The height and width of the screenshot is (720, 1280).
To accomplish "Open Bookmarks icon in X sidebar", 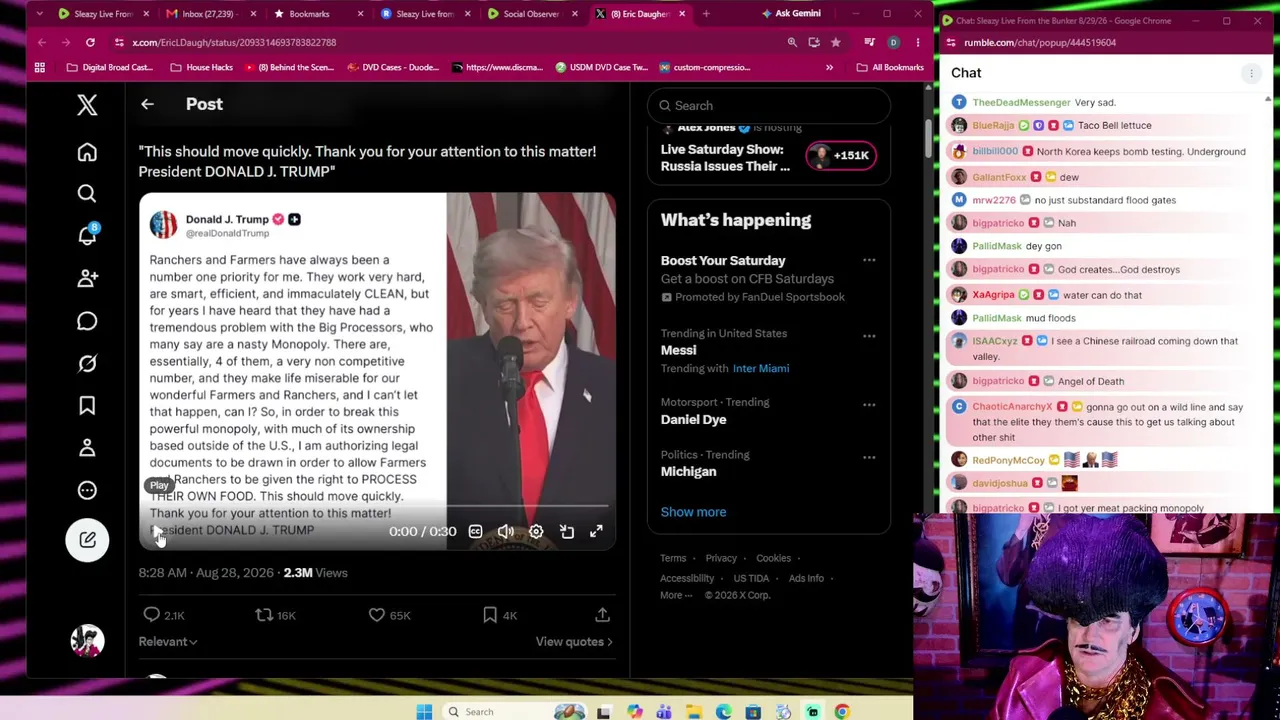I will pyautogui.click(x=87, y=405).
